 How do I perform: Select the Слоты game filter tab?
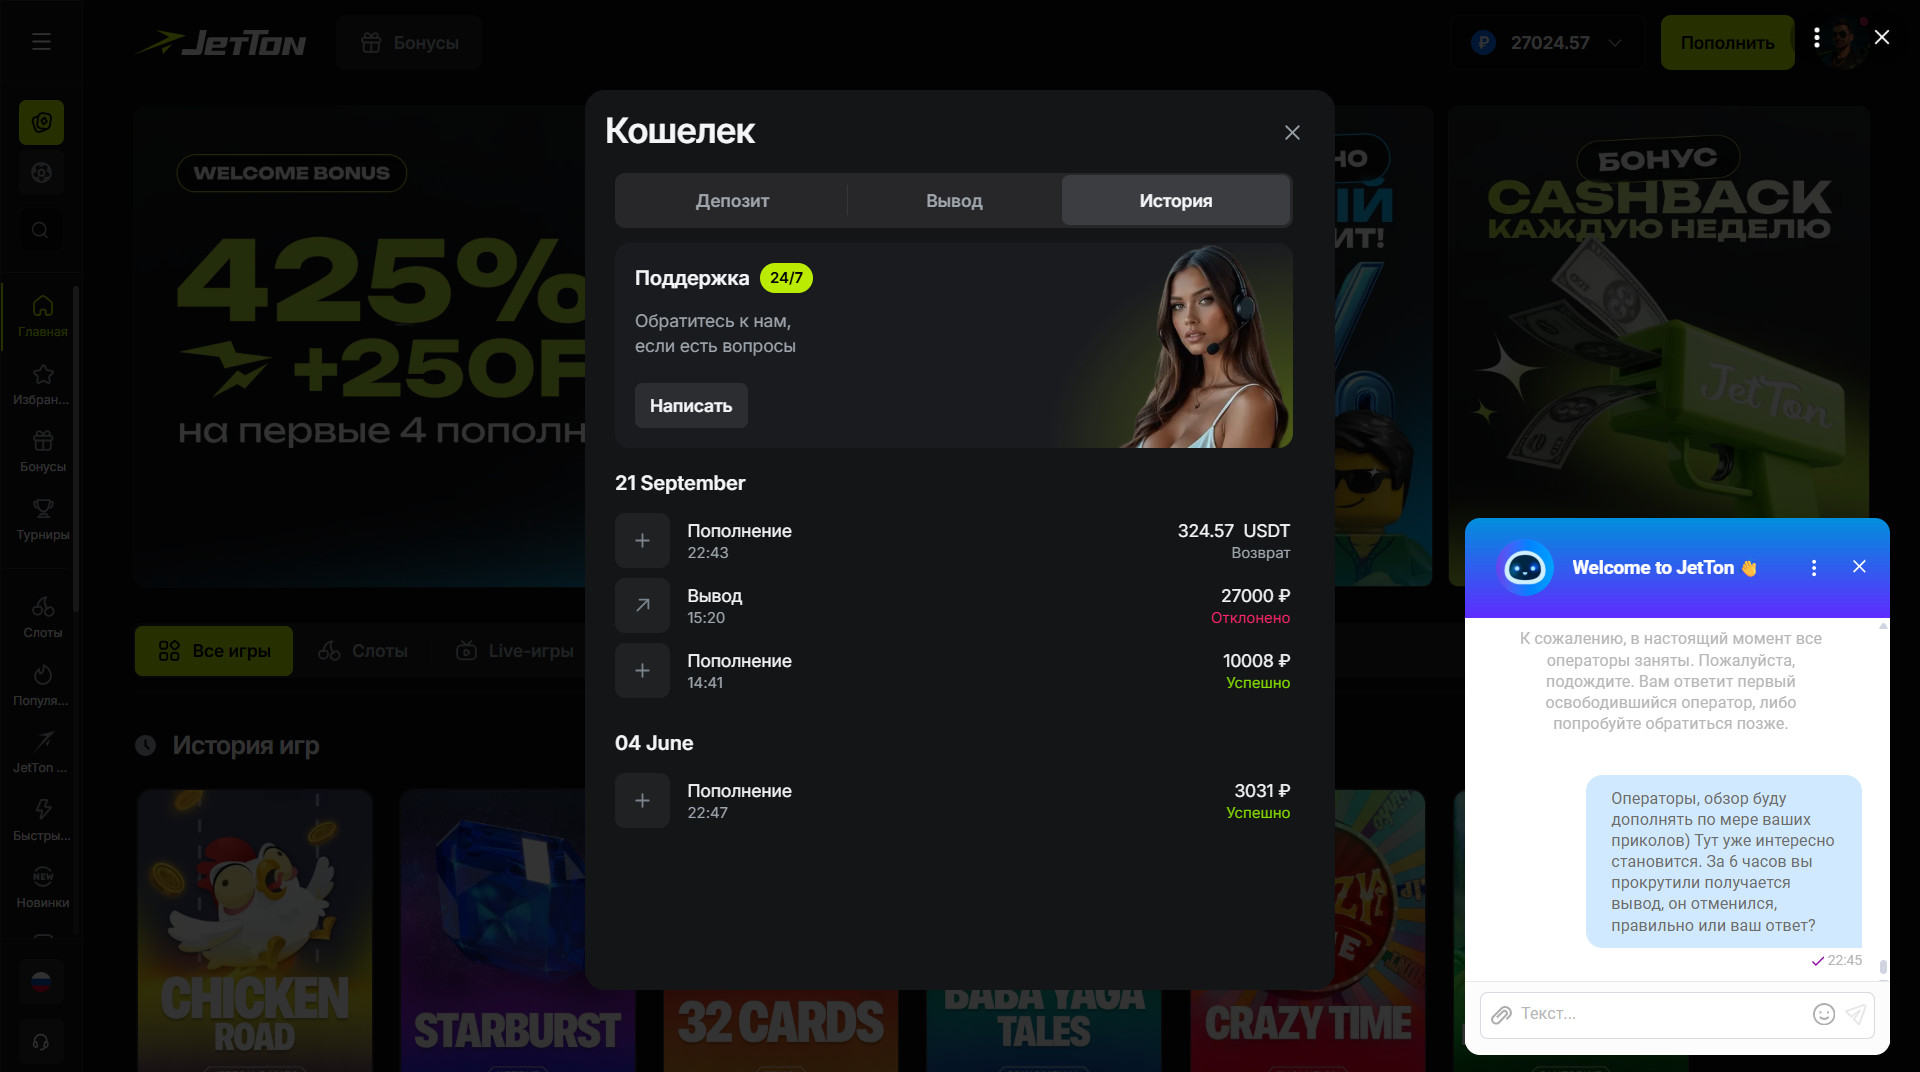363,651
